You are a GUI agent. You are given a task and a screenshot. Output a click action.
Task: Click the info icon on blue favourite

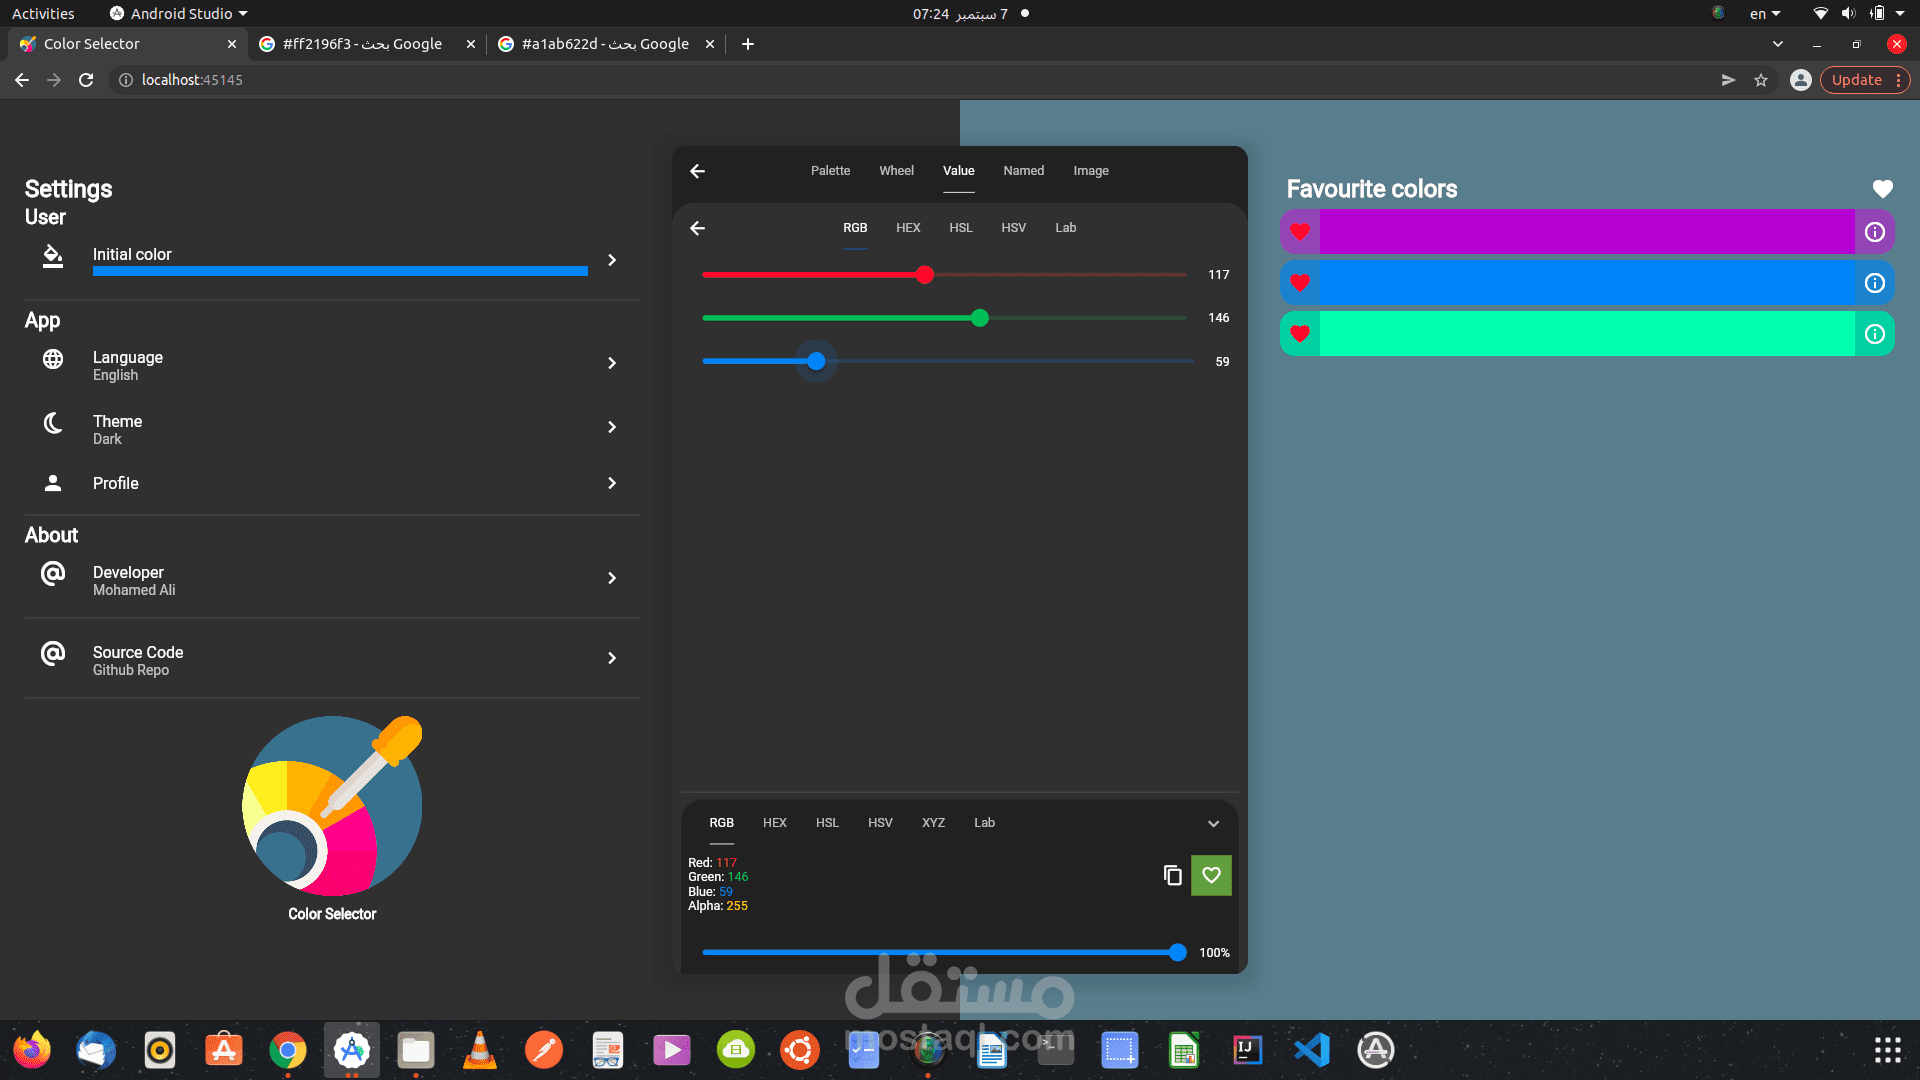(1874, 283)
